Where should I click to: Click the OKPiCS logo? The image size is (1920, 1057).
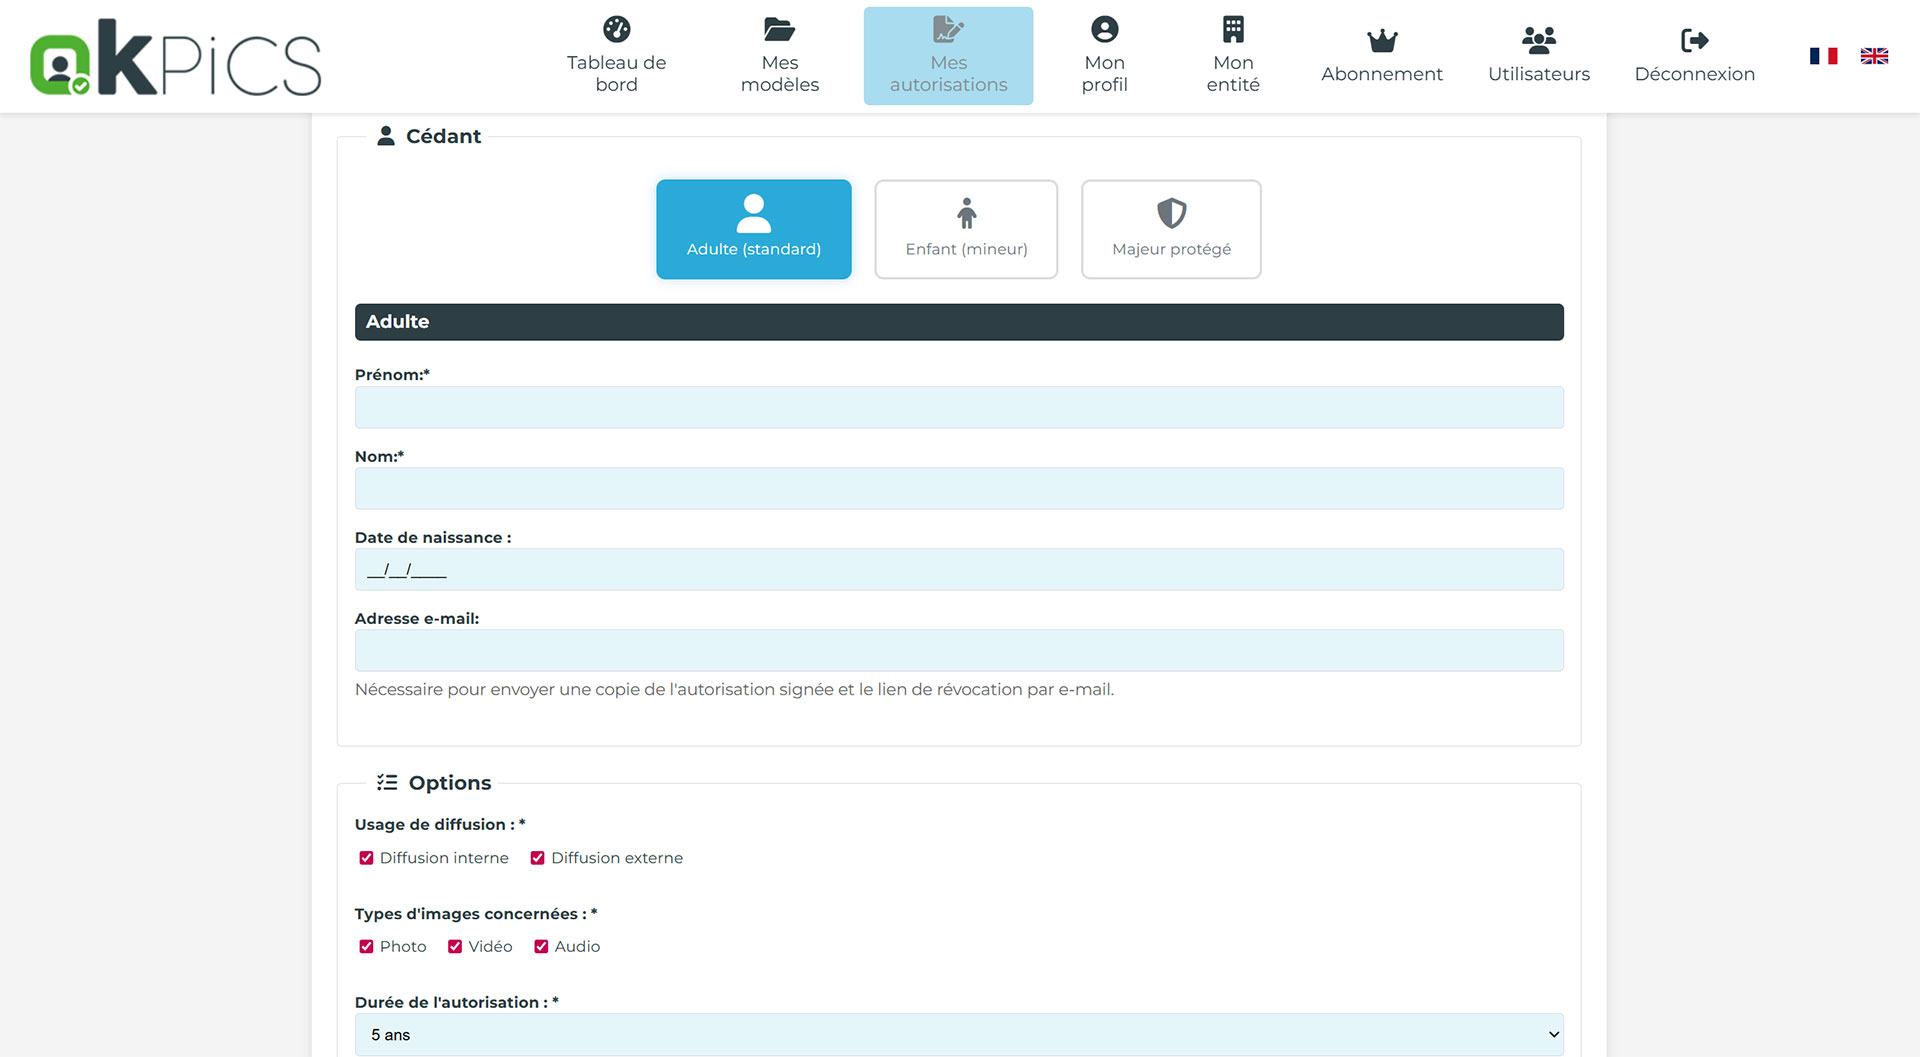[176, 58]
